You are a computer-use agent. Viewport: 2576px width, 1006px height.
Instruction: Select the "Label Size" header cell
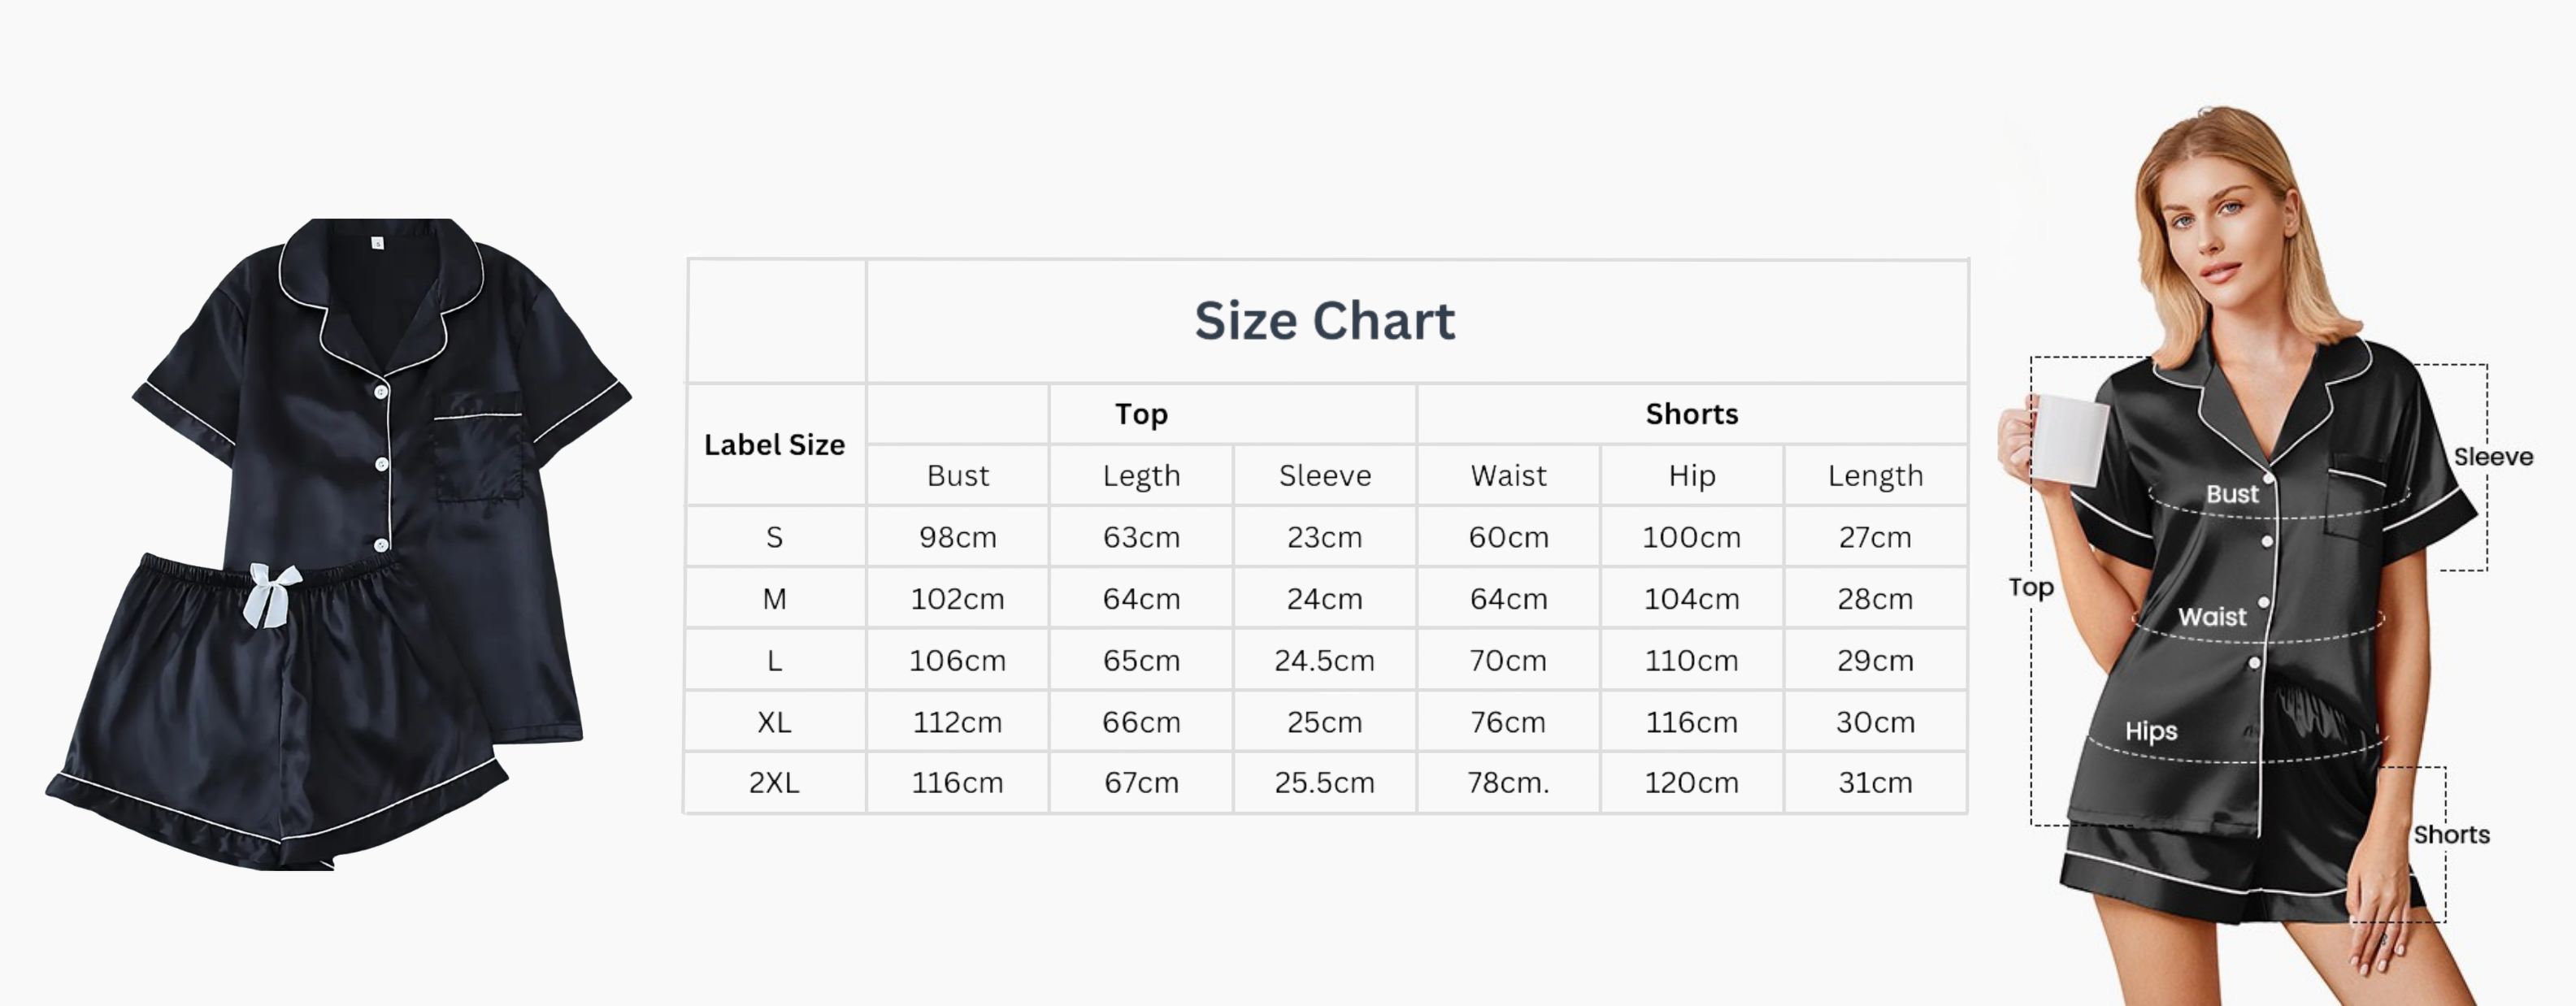point(774,445)
